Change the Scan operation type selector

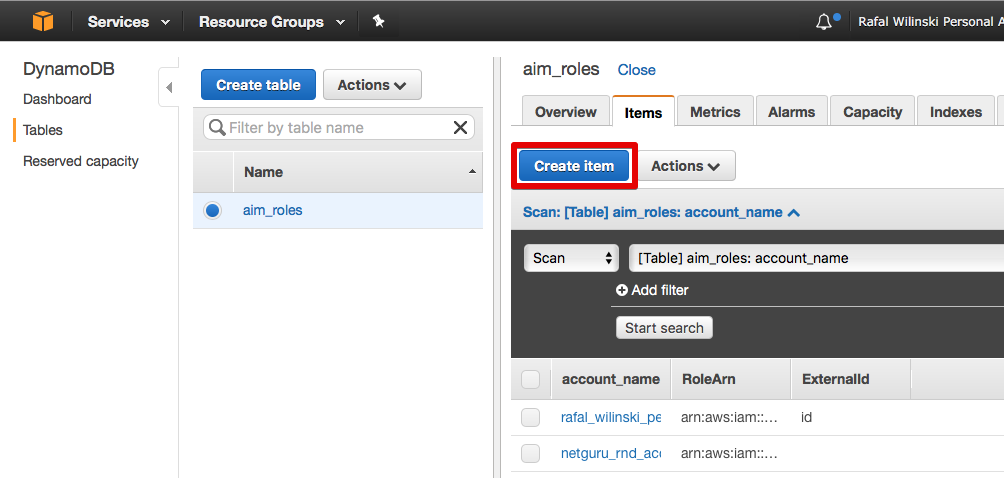coord(571,259)
